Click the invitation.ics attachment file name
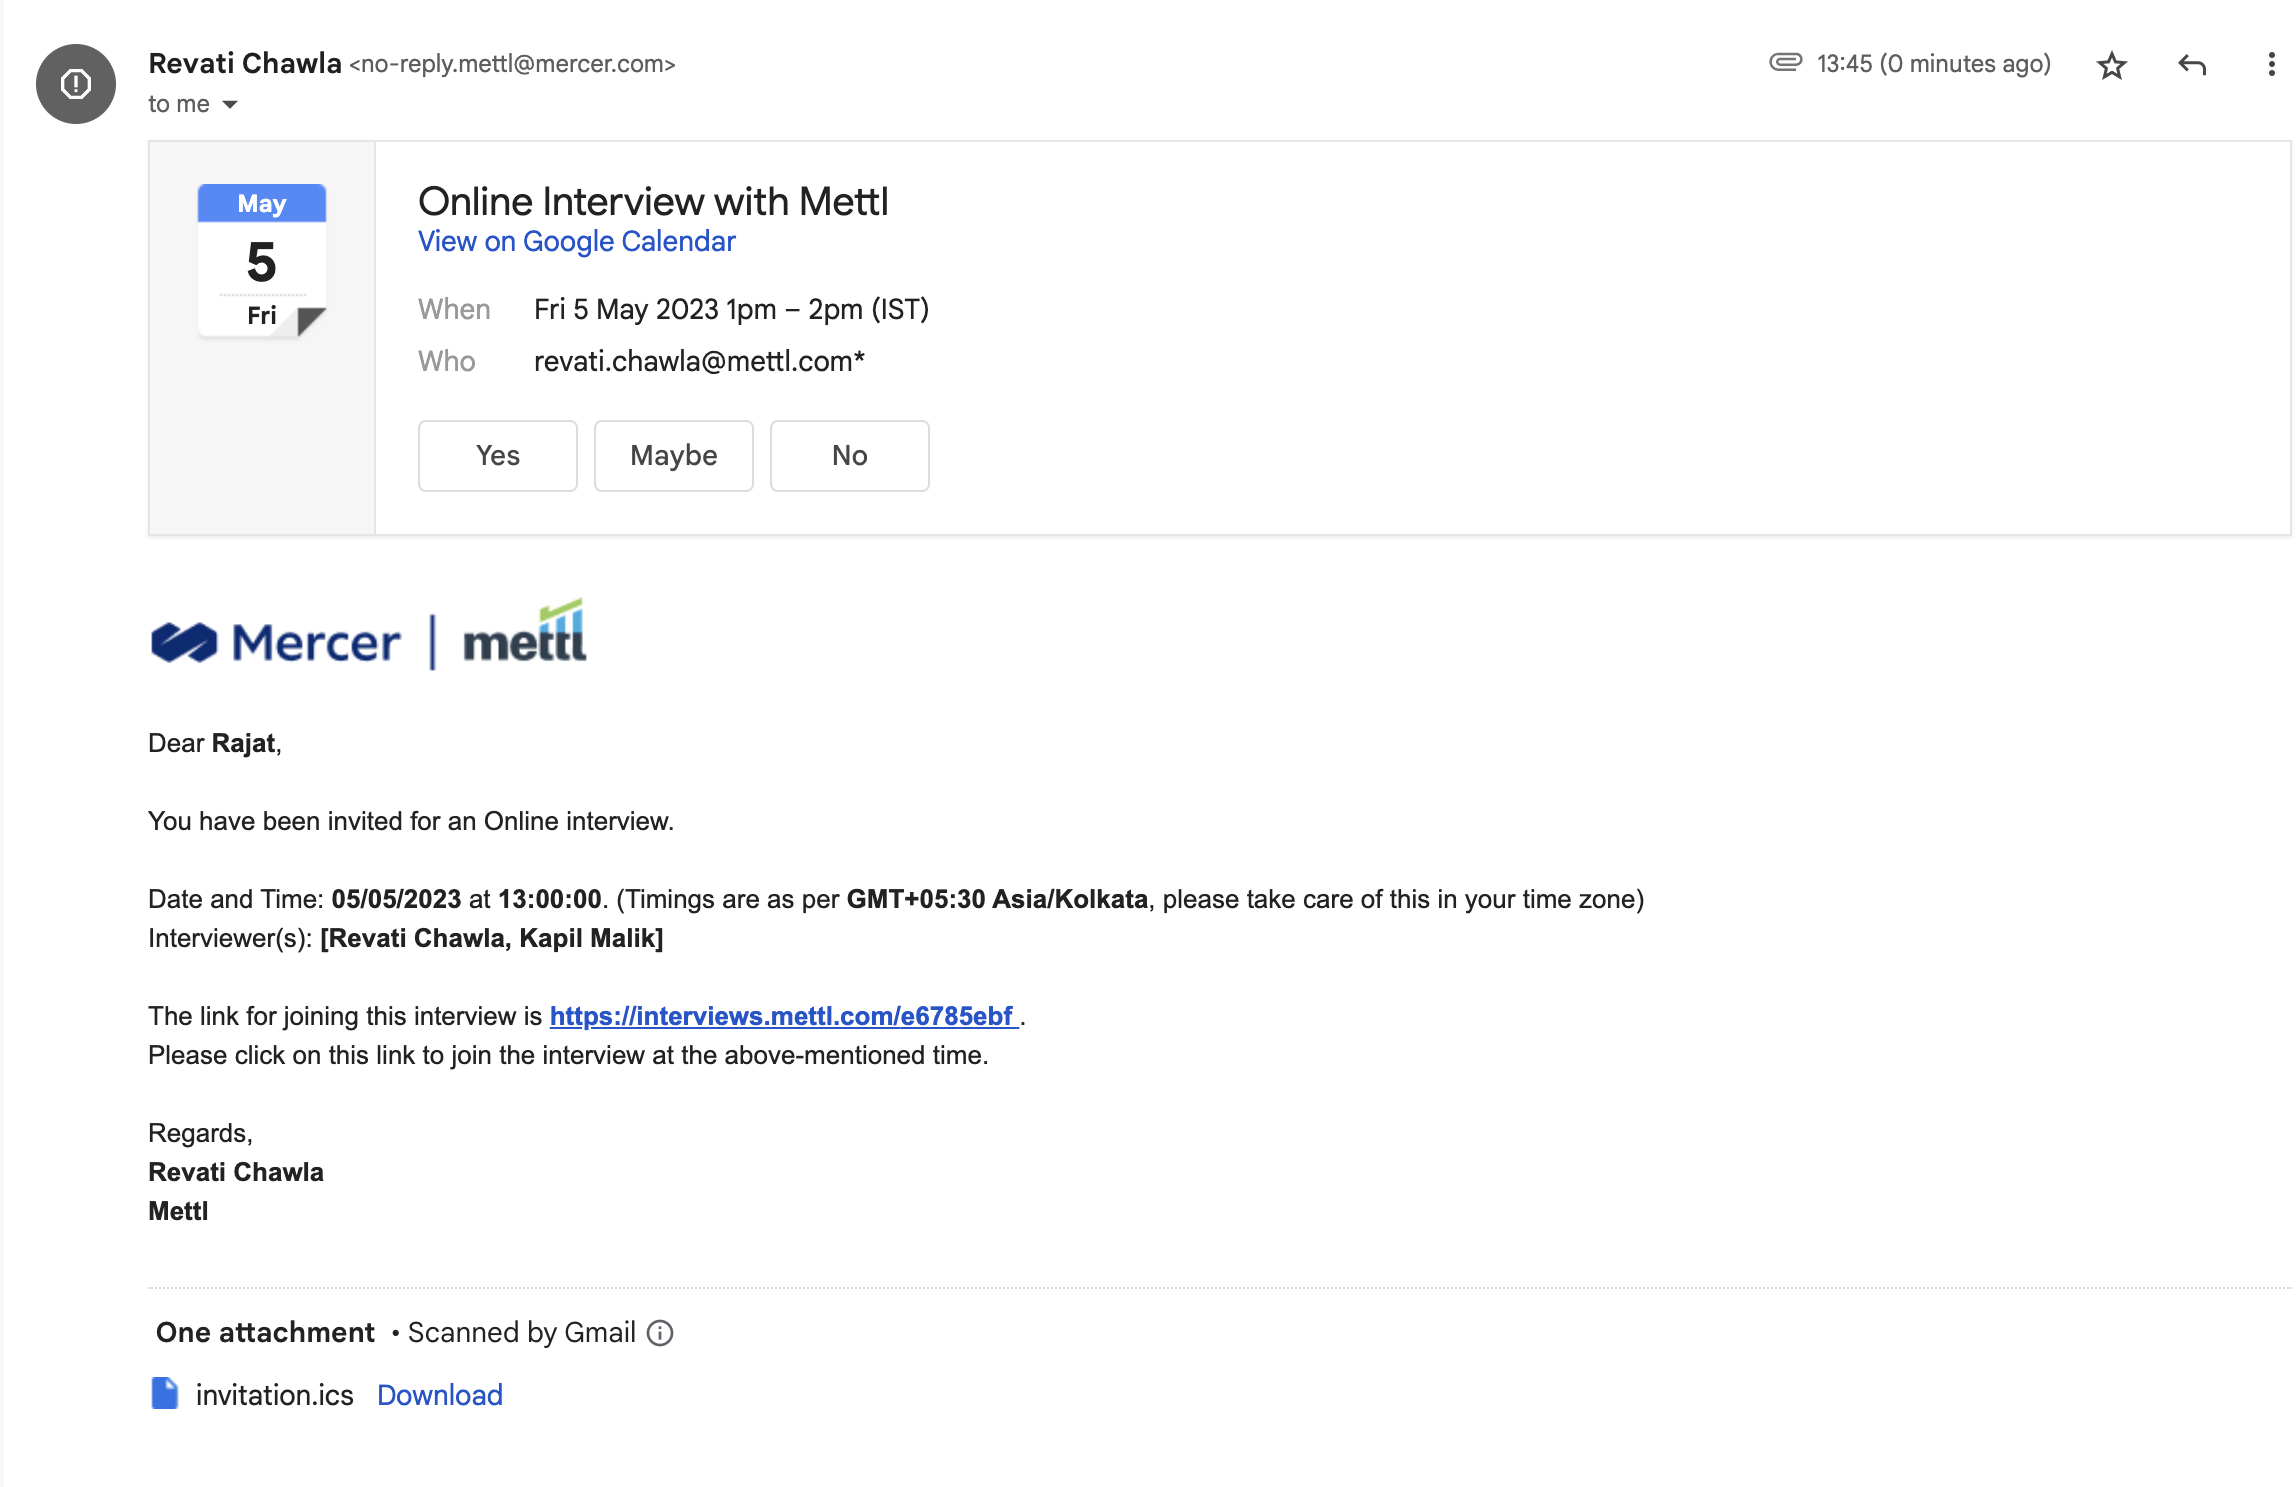2296x1487 pixels. click(x=275, y=1395)
